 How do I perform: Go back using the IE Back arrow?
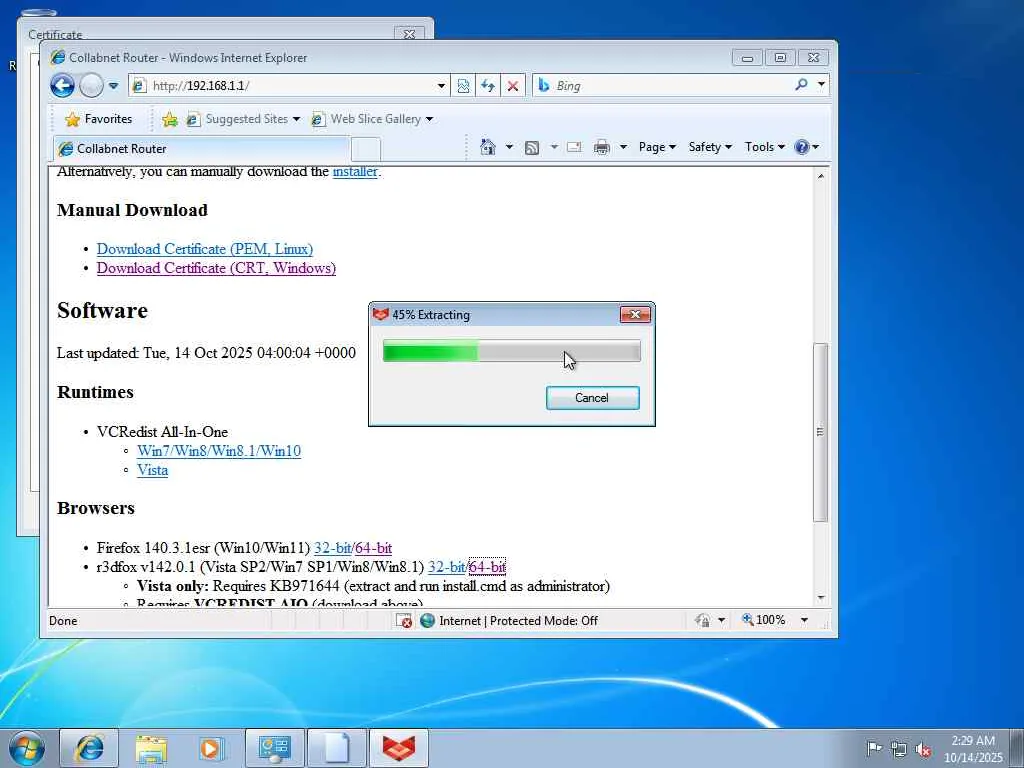click(x=63, y=86)
